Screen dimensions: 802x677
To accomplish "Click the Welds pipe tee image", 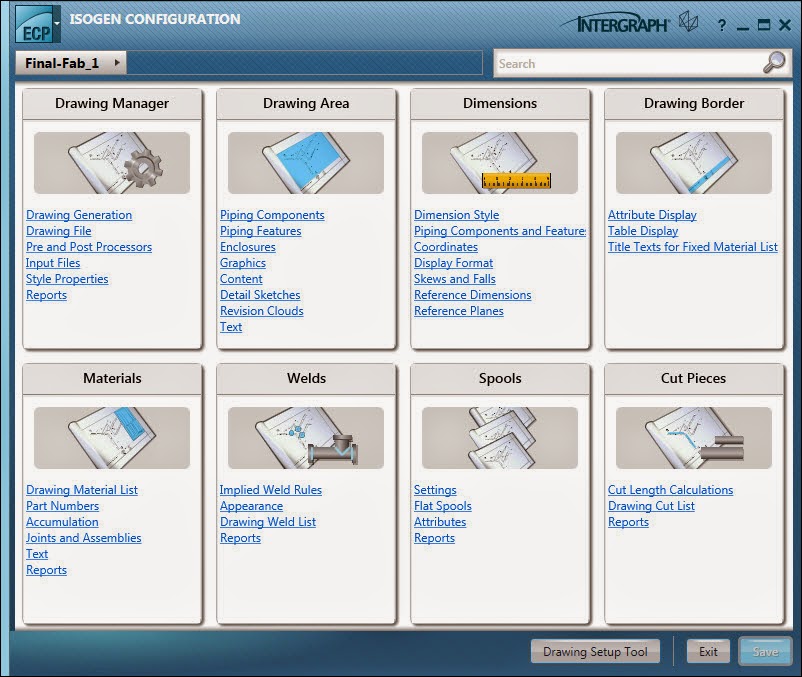I will click(x=306, y=438).
